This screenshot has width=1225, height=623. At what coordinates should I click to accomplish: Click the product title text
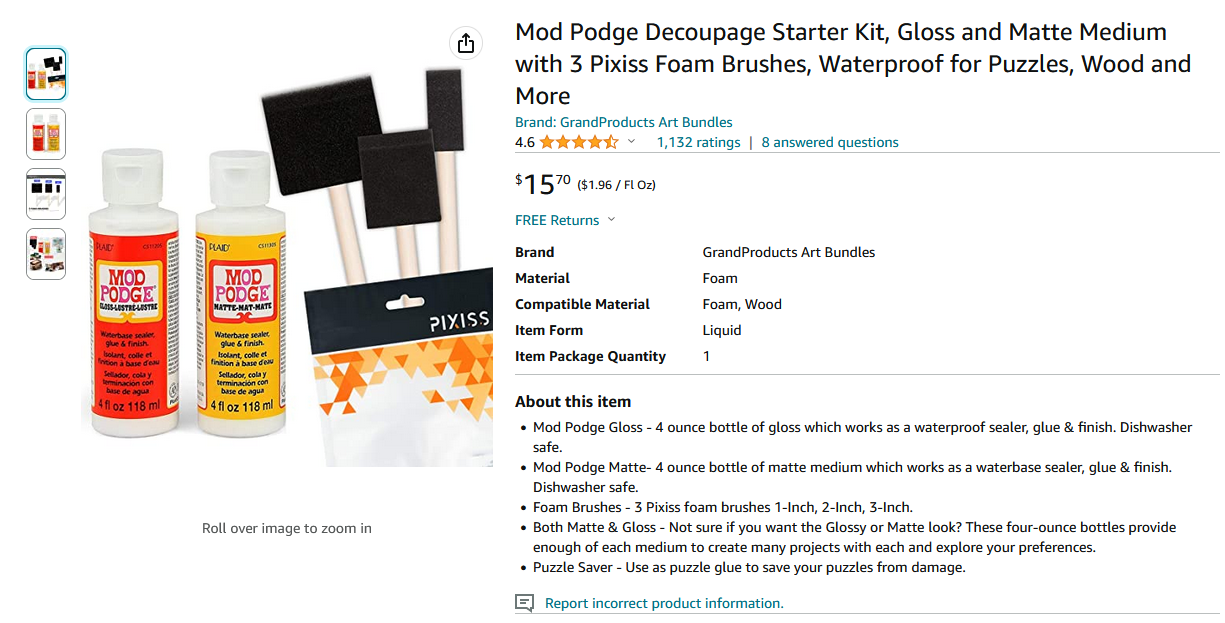tap(853, 64)
